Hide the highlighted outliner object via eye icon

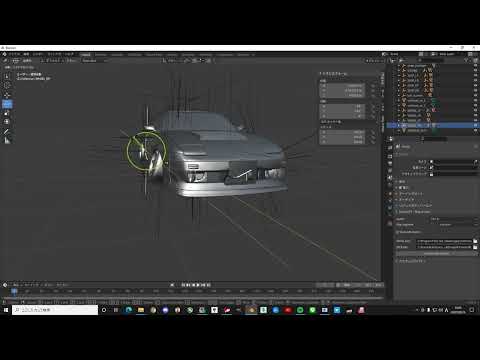click(x=475, y=125)
